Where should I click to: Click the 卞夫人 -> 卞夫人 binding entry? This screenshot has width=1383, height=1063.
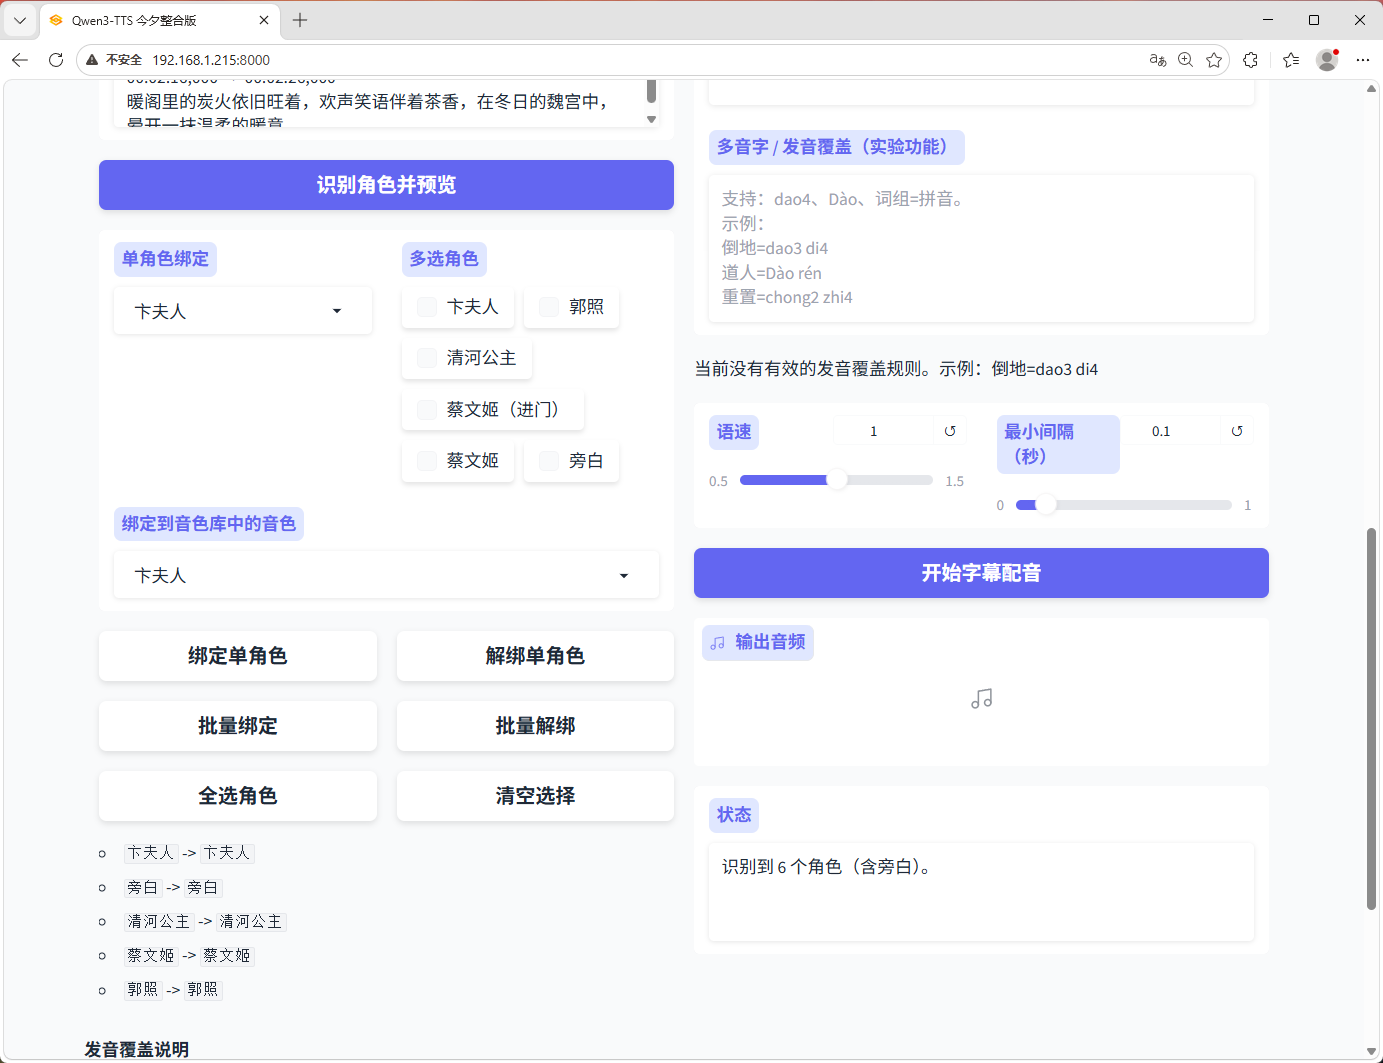pyautogui.click(x=189, y=853)
